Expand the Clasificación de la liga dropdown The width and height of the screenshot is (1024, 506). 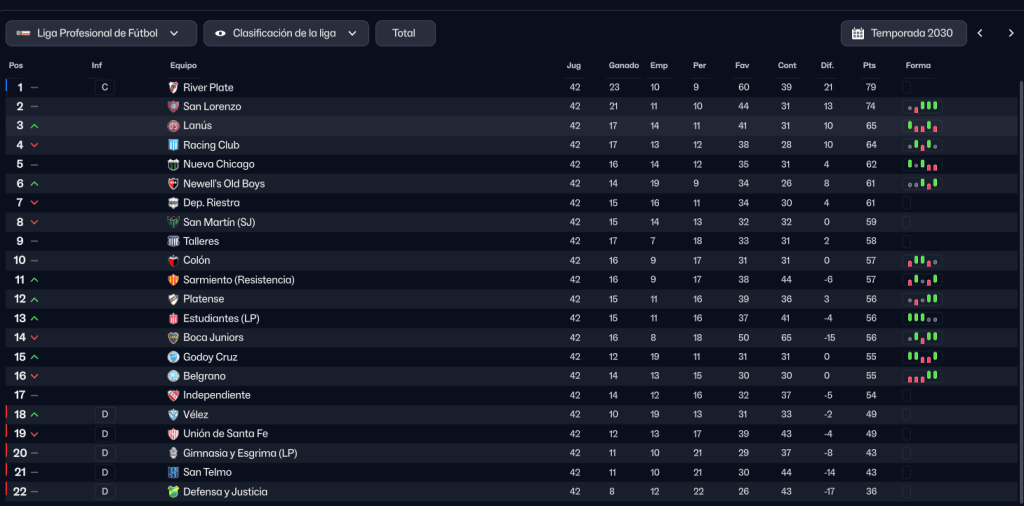click(286, 33)
